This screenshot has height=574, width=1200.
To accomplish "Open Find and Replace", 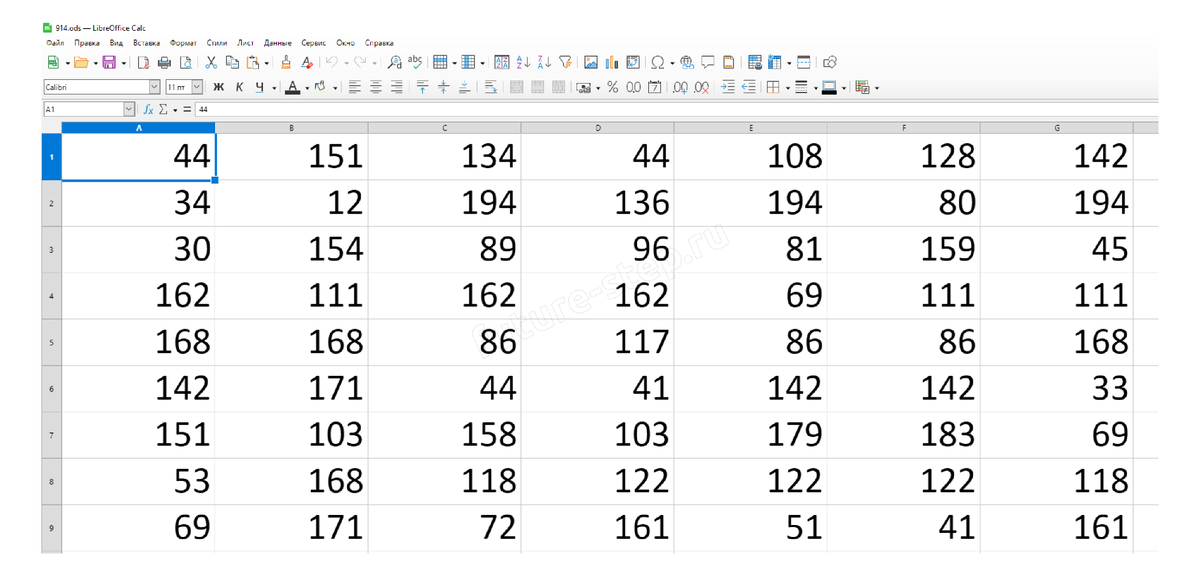I will point(395,62).
